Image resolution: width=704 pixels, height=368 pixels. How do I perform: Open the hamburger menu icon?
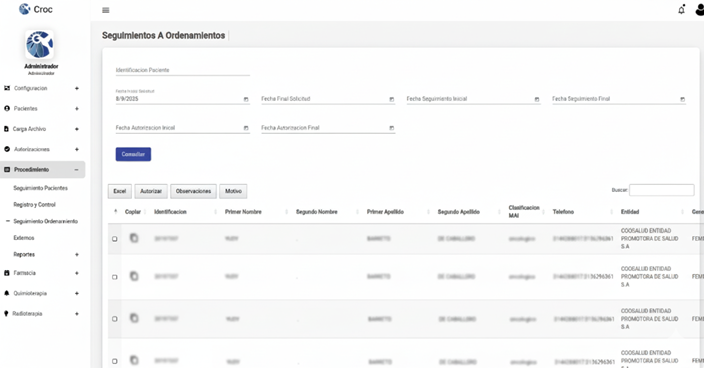tap(106, 10)
